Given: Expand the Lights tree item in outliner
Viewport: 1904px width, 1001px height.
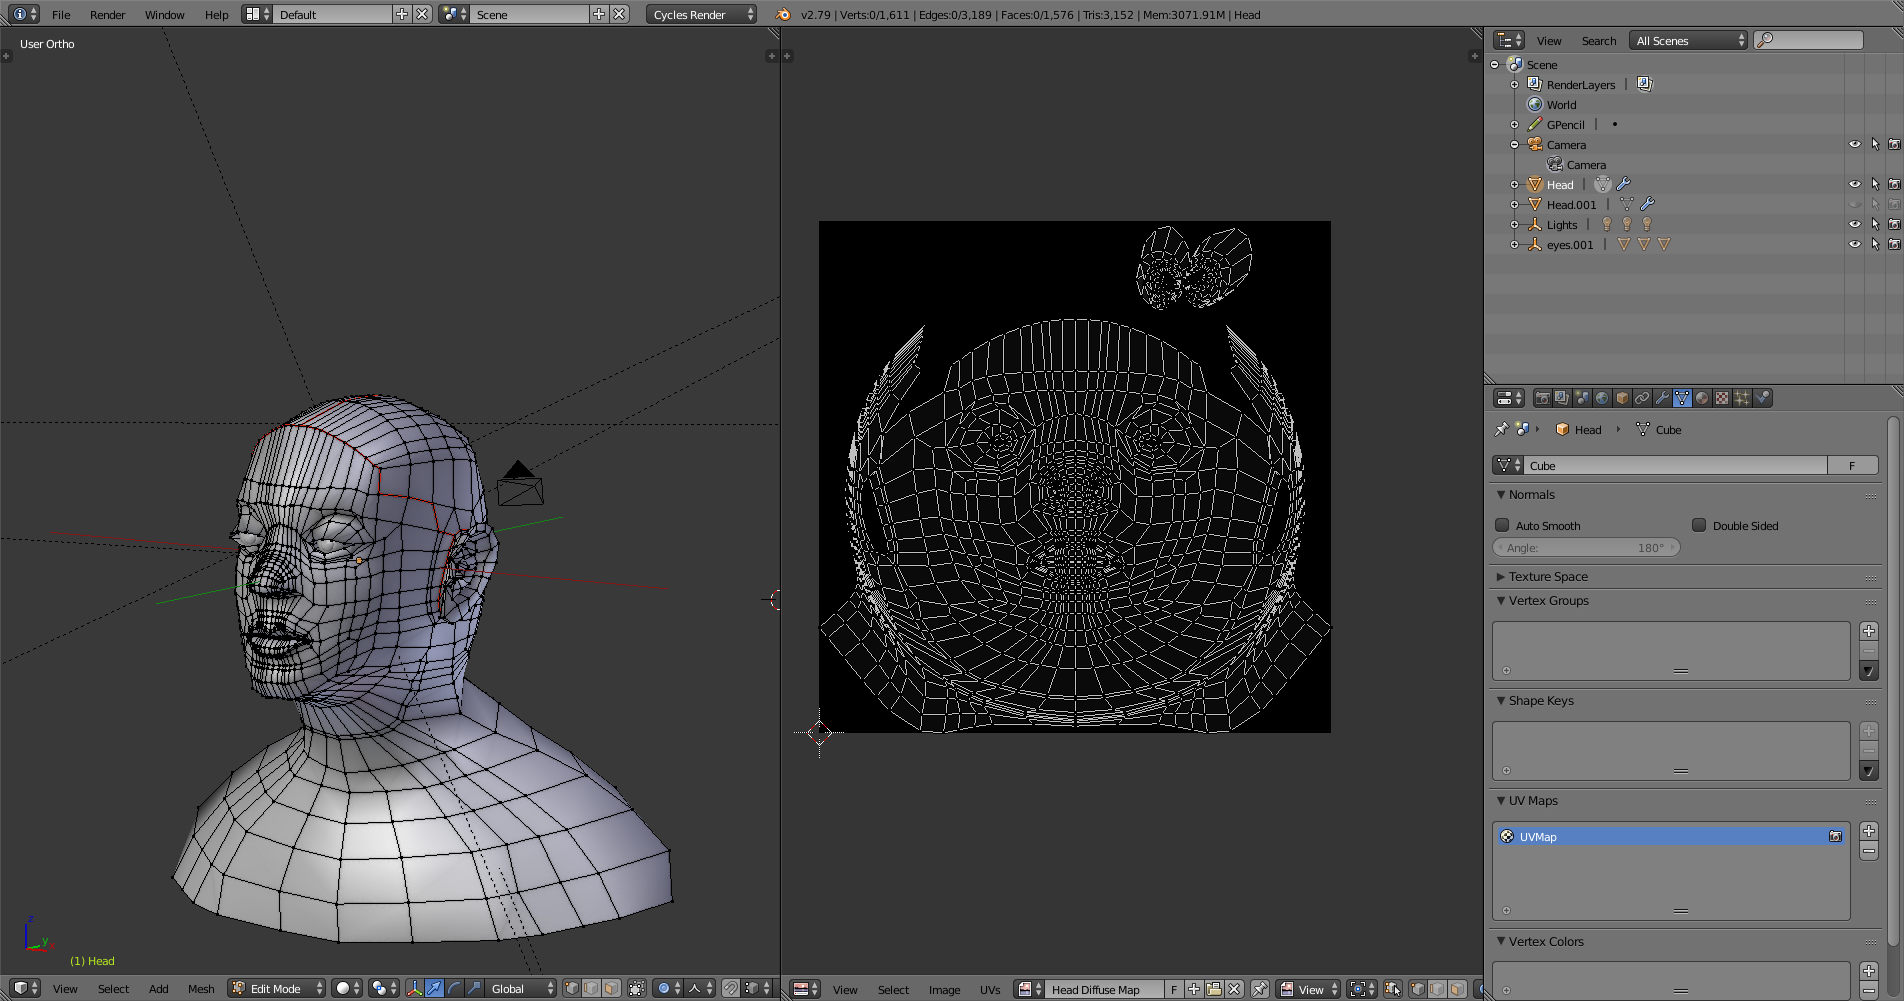Looking at the screenshot, I should pos(1514,224).
